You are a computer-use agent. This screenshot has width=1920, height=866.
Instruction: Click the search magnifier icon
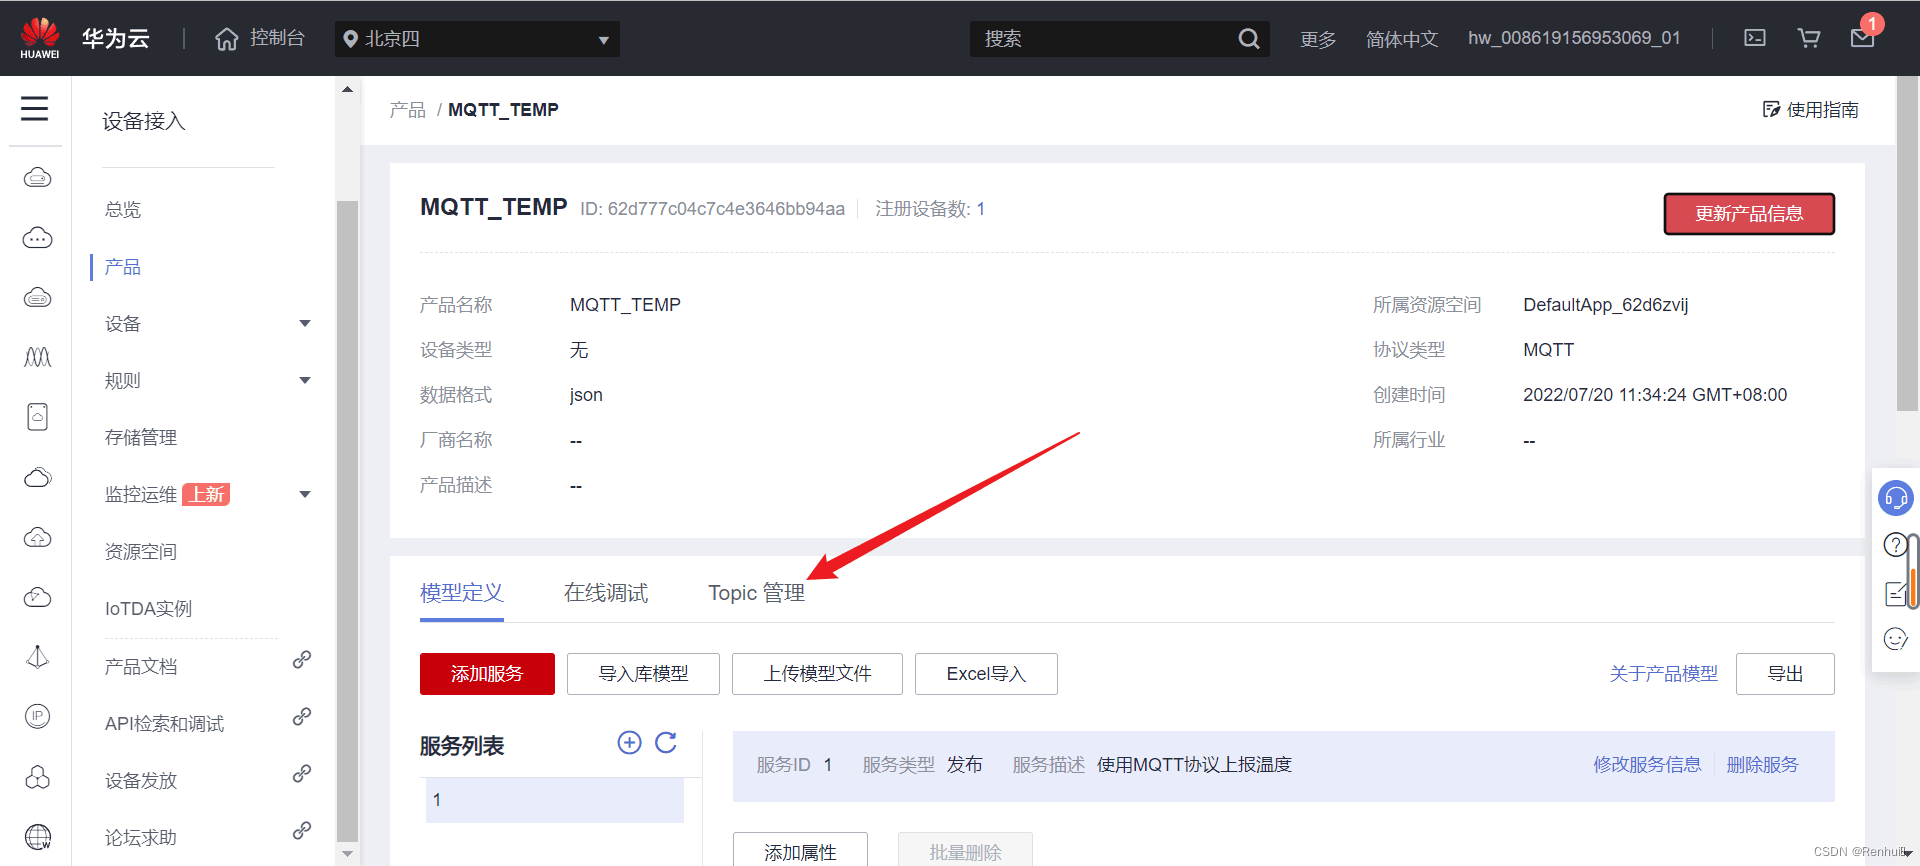point(1248,39)
